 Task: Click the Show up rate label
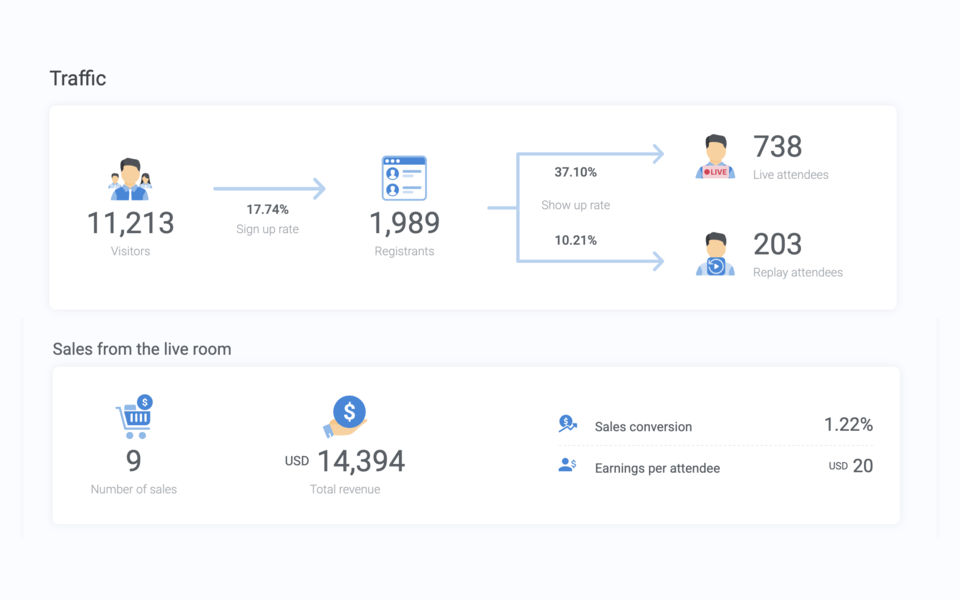click(x=576, y=205)
